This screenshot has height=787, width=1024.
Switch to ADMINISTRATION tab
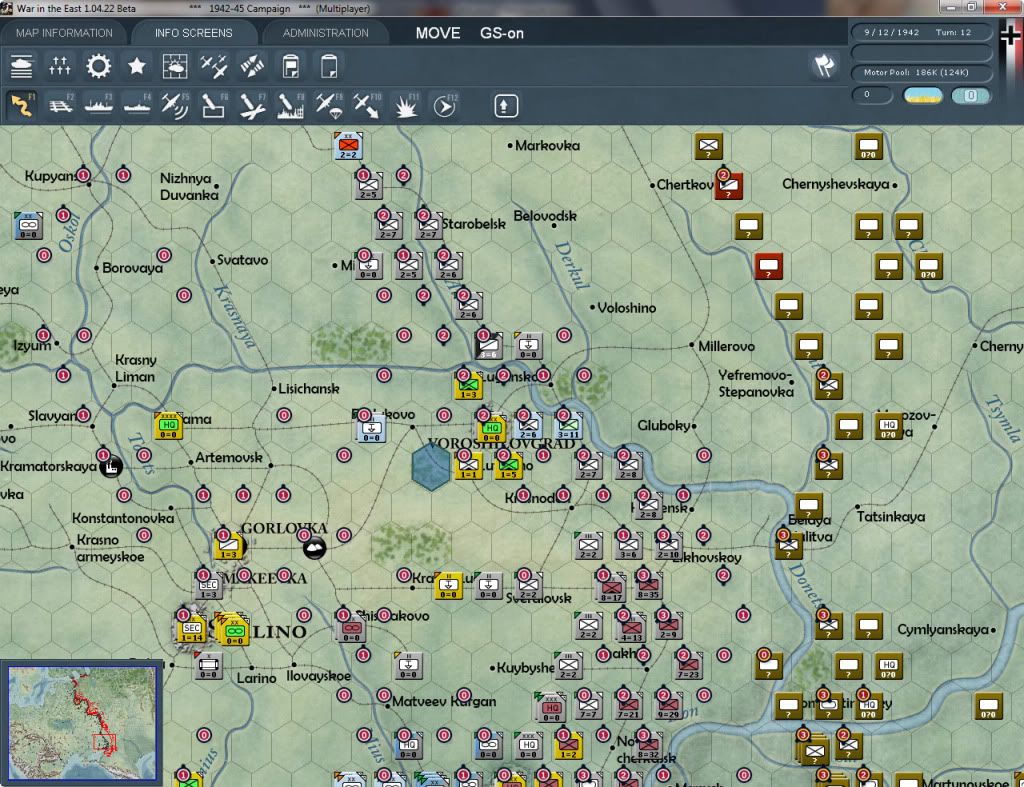tap(325, 33)
